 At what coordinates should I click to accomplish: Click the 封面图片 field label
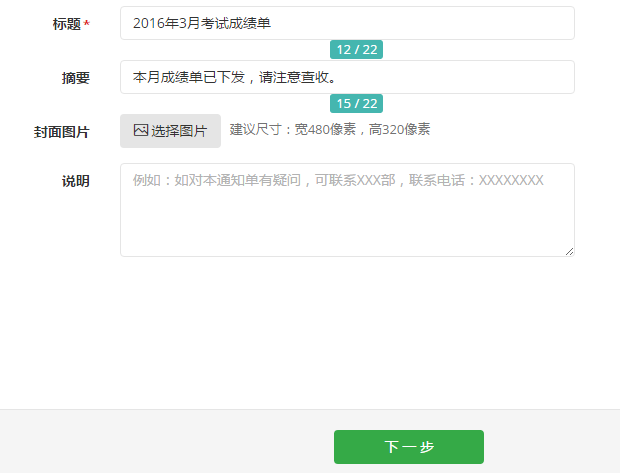pyautogui.click(x=62, y=132)
